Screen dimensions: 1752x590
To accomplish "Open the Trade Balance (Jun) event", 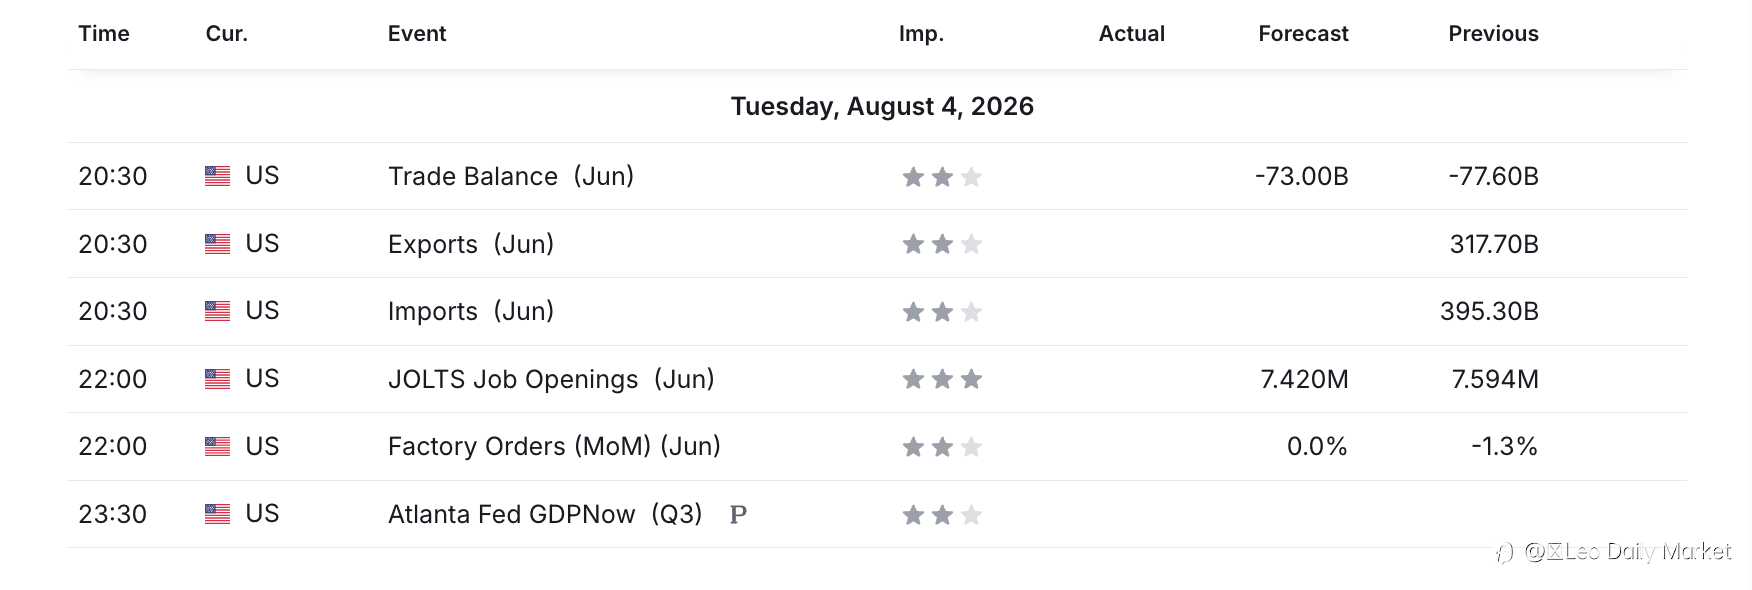I will click(x=511, y=176).
